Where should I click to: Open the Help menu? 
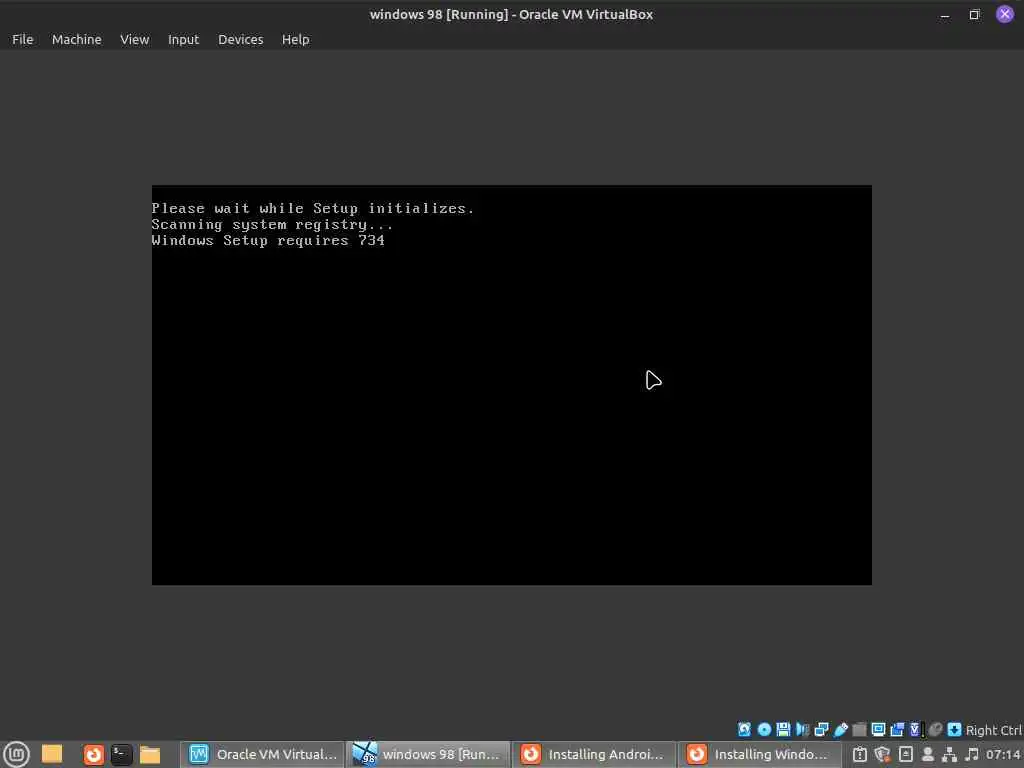tap(295, 39)
